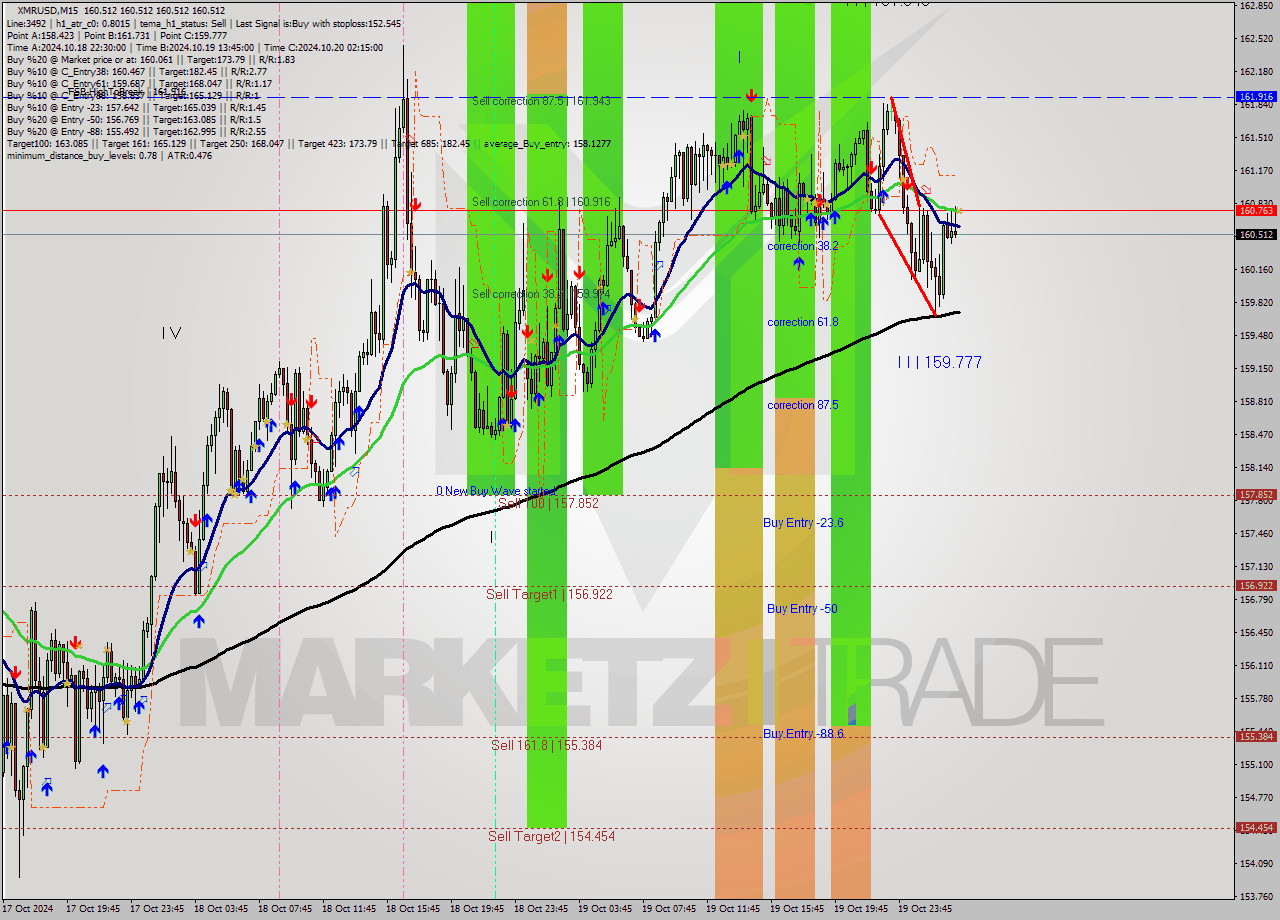Click the '17 Oct 23:45' time axis label

[157, 909]
